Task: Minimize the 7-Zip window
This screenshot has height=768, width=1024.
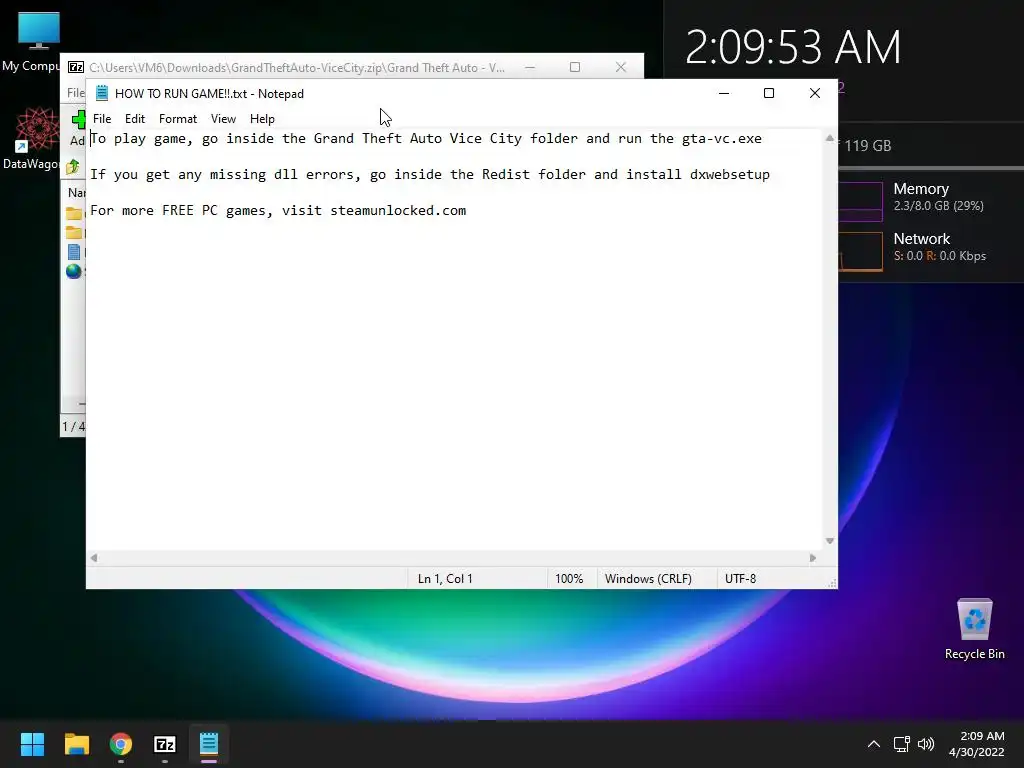Action: click(x=530, y=67)
